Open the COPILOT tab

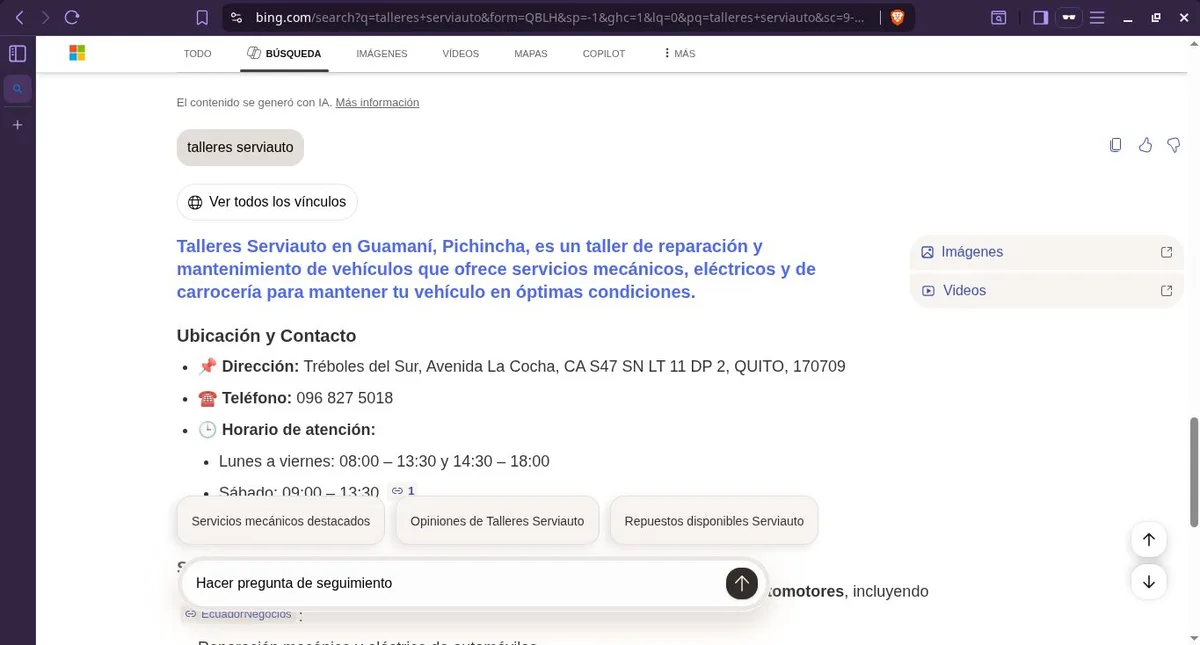pos(604,54)
